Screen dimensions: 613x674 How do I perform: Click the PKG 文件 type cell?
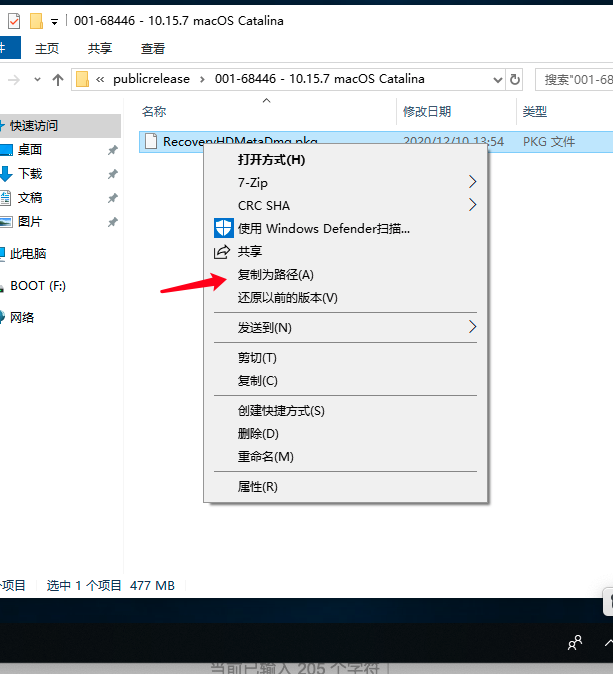click(549, 141)
